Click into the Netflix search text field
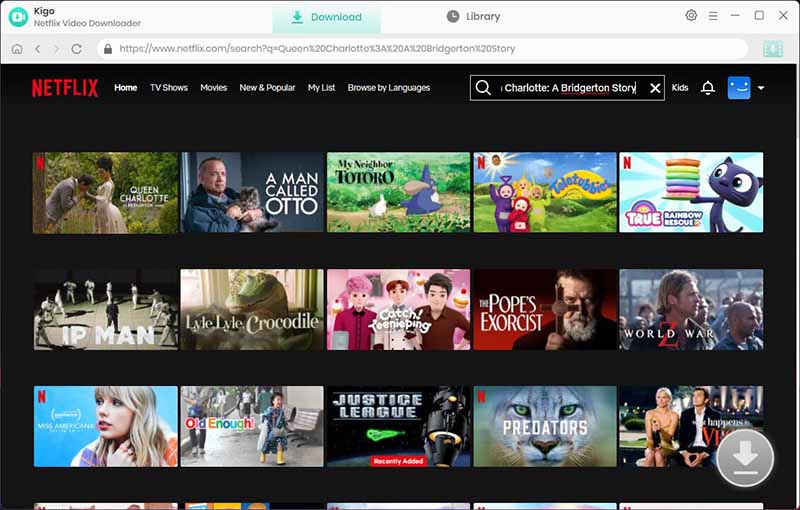The width and height of the screenshot is (800, 510). 569,88
